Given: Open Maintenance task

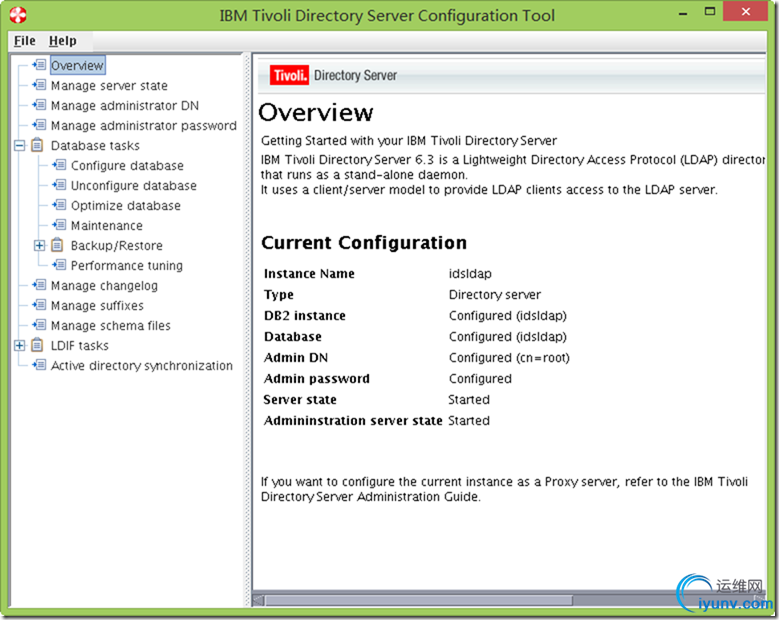Looking at the screenshot, I should click(x=107, y=226).
